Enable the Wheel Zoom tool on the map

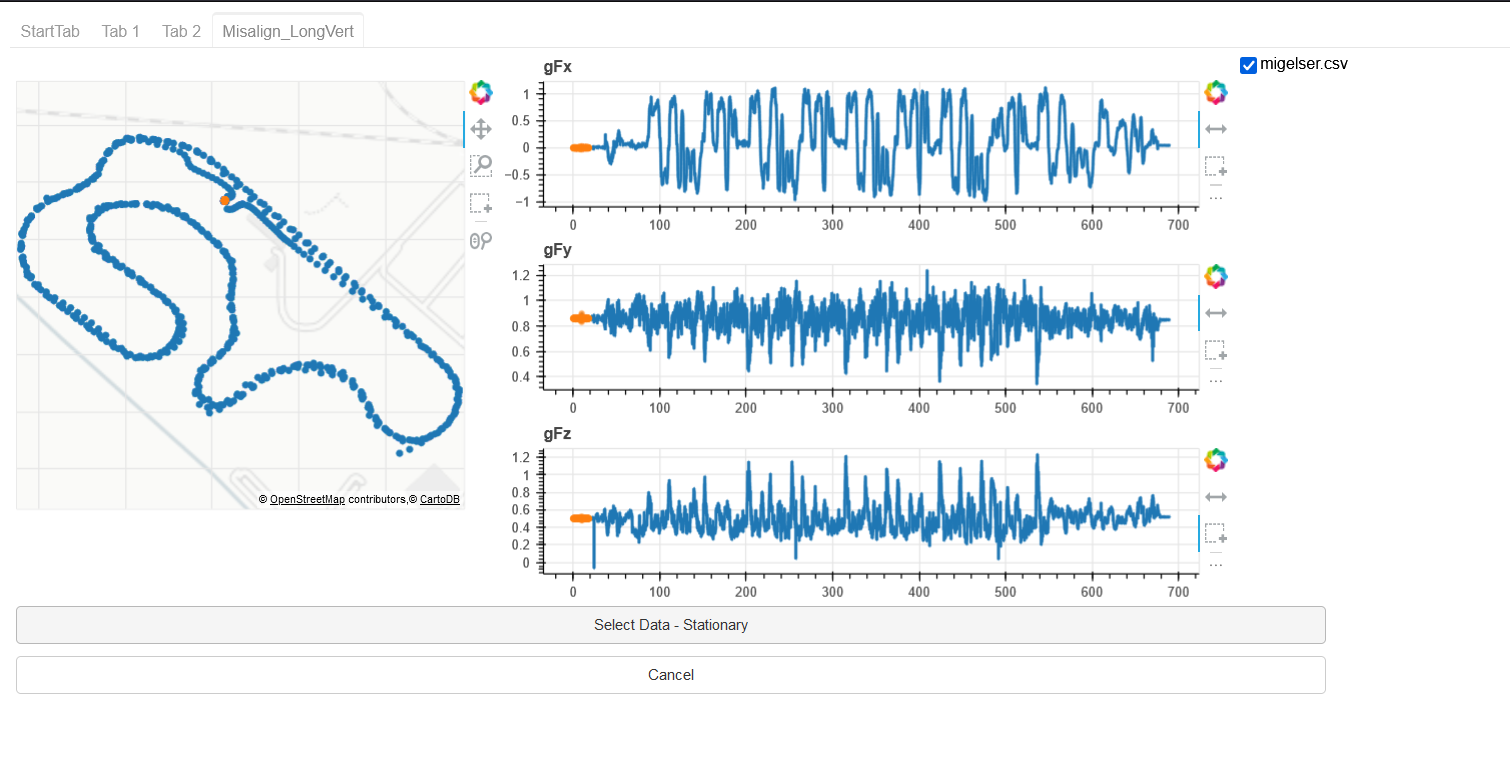click(x=481, y=240)
